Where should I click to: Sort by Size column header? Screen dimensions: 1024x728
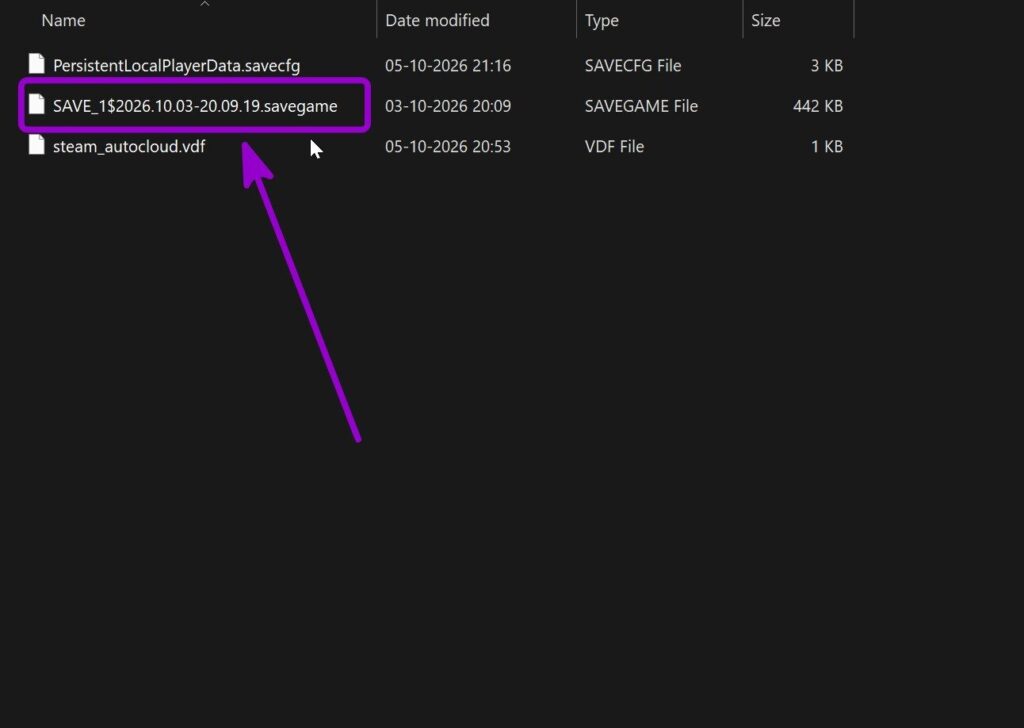point(765,20)
